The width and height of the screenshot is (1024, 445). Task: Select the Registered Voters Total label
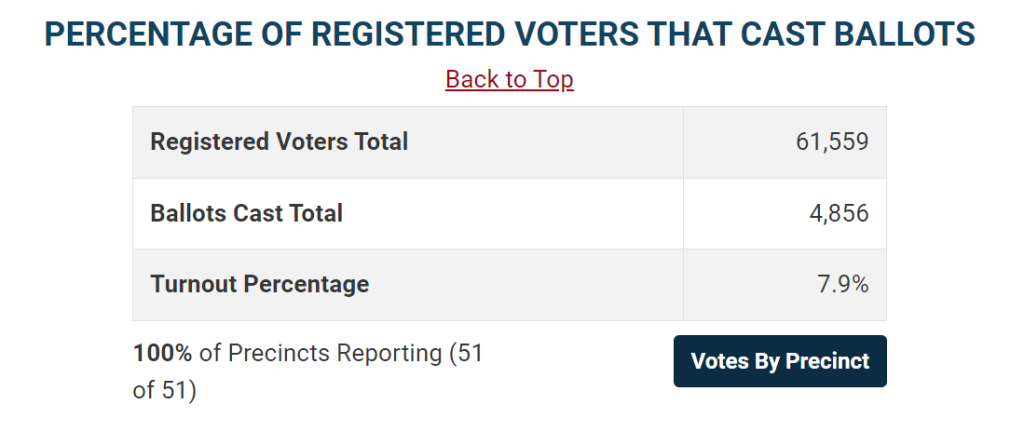click(x=279, y=142)
